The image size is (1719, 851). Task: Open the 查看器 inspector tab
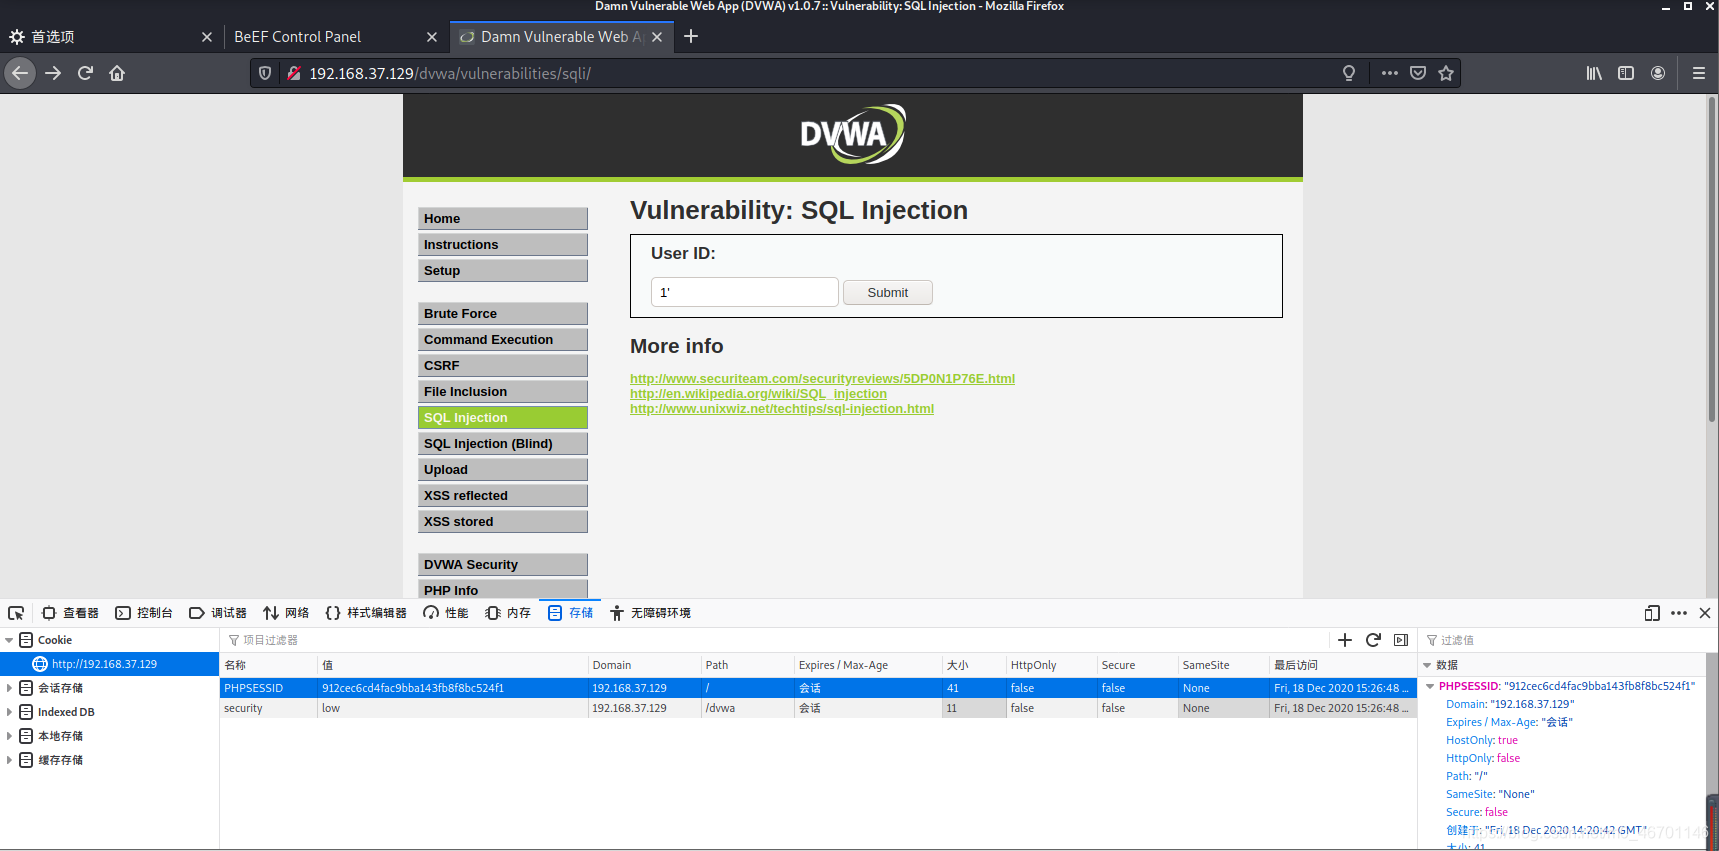click(70, 613)
